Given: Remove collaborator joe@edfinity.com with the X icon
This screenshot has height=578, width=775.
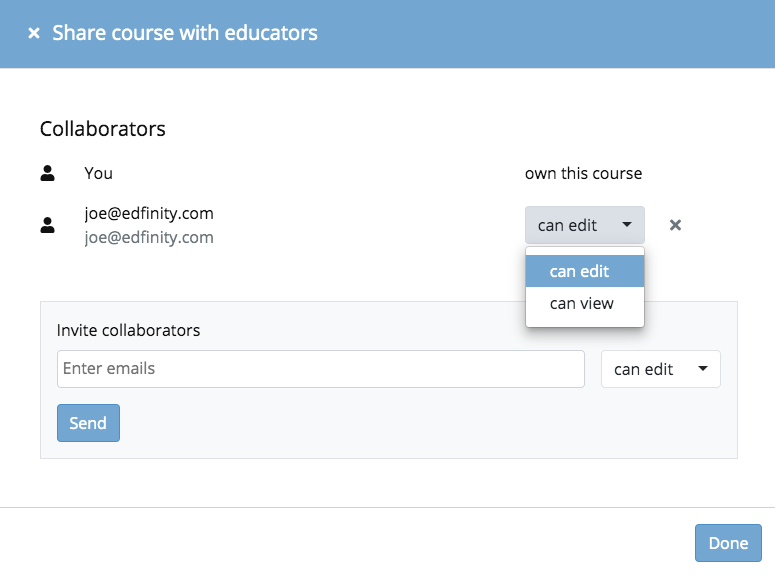Looking at the screenshot, I should (x=675, y=225).
